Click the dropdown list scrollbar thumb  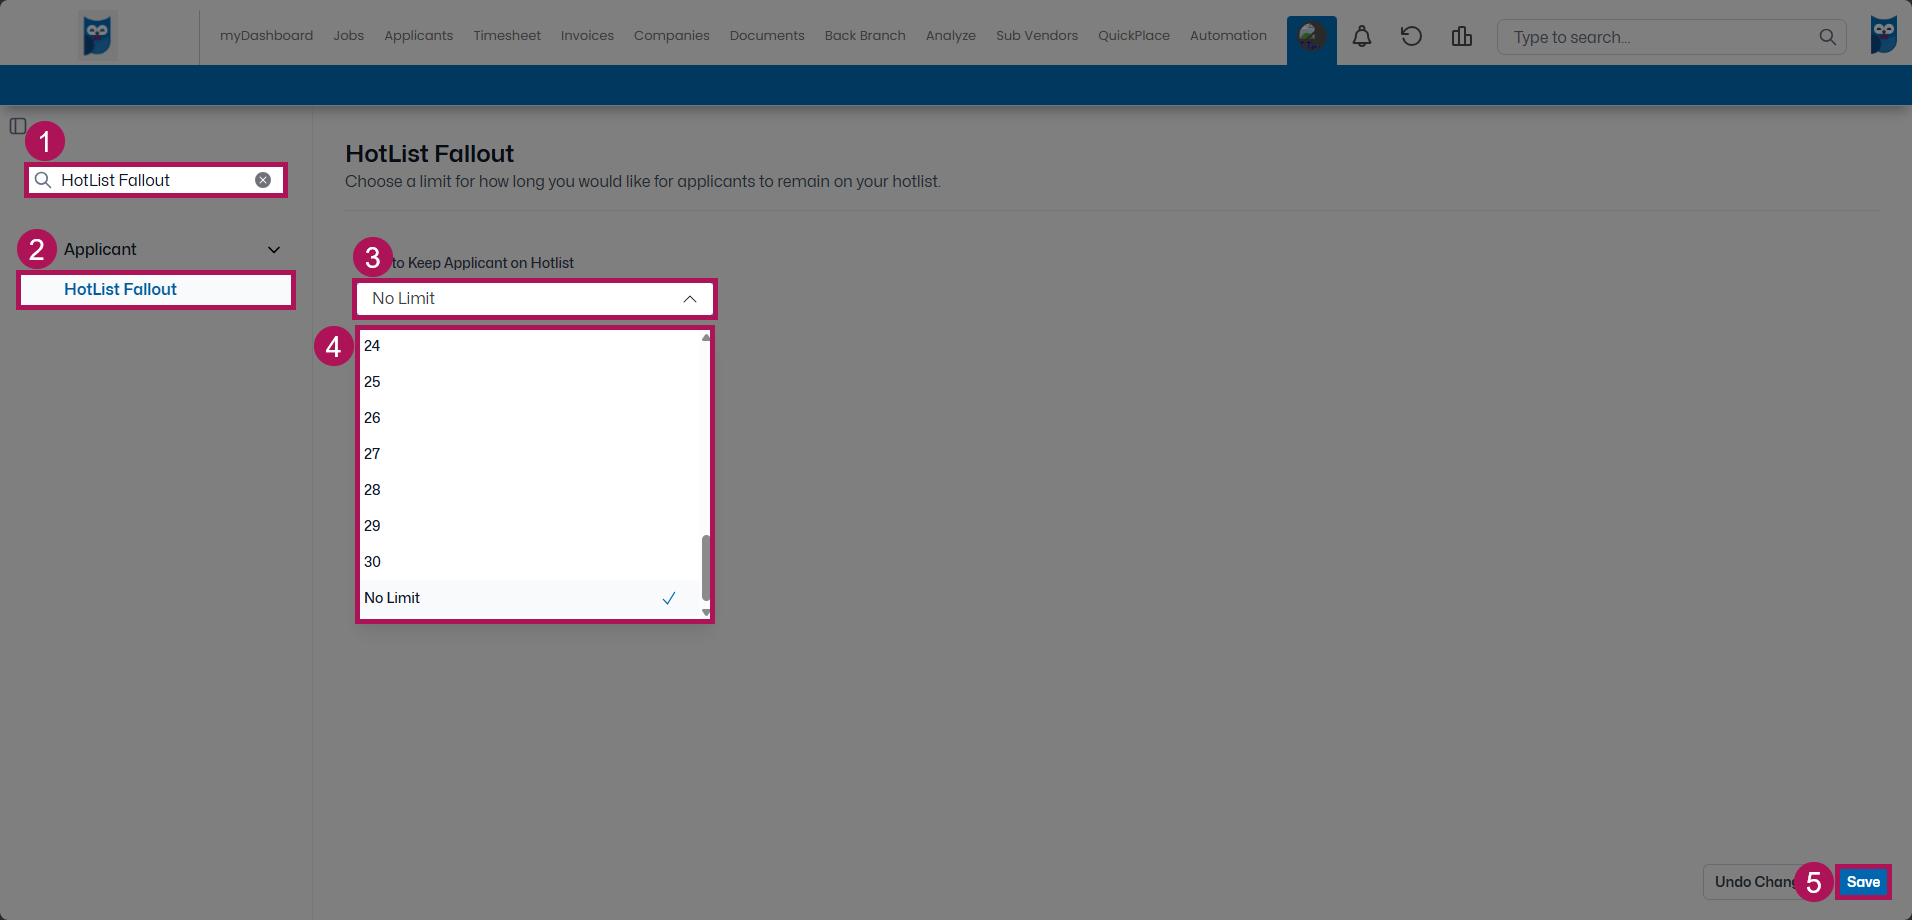click(x=706, y=567)
